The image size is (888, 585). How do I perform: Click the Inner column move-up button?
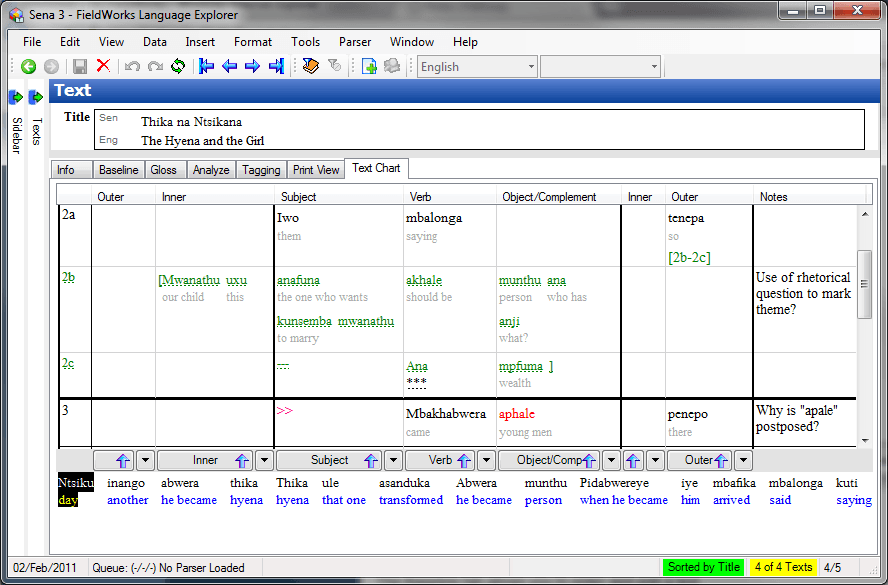coord(233,459)
